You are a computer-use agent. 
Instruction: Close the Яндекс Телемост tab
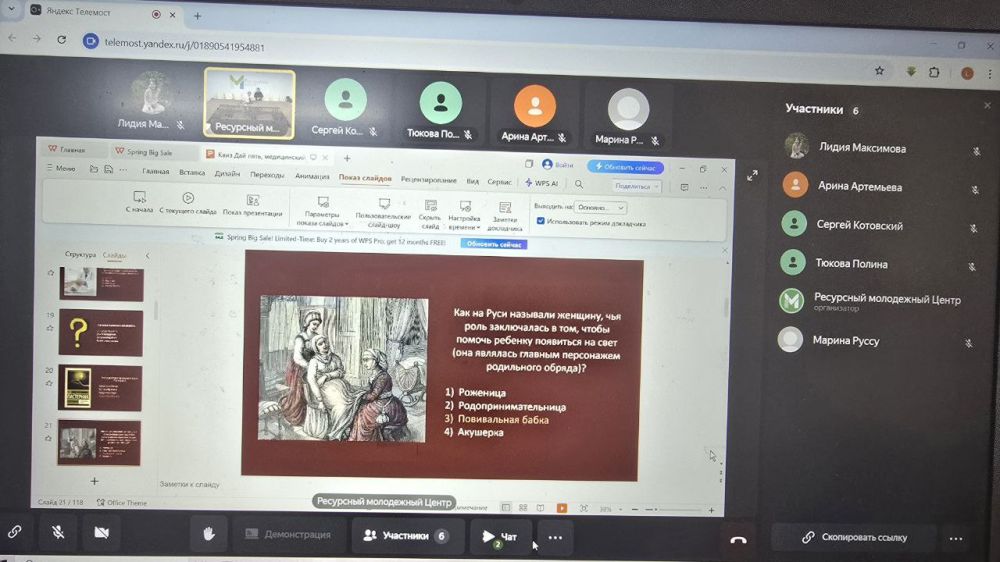172,14
